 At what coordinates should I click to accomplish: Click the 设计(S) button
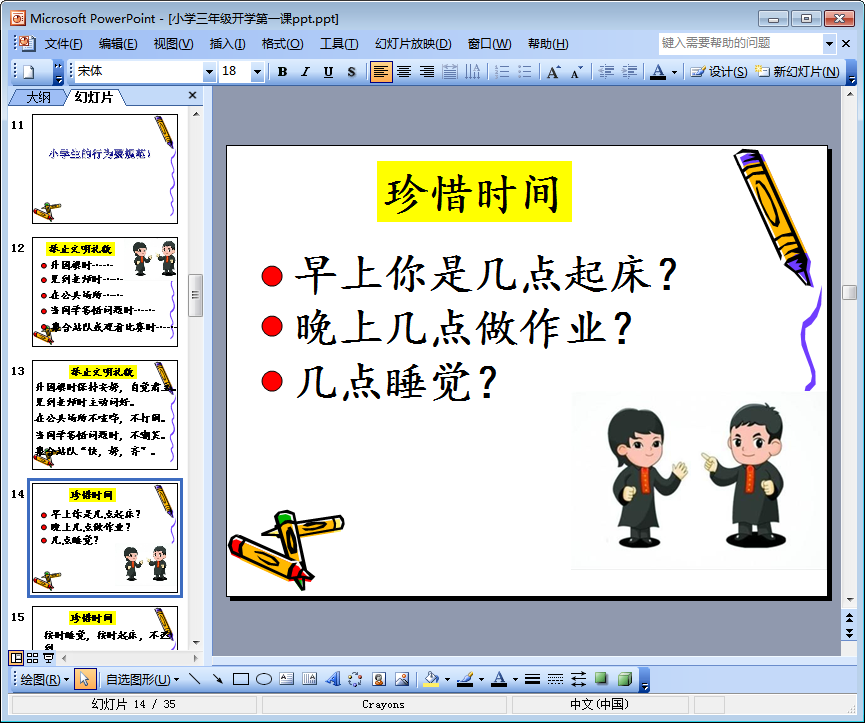719,72
